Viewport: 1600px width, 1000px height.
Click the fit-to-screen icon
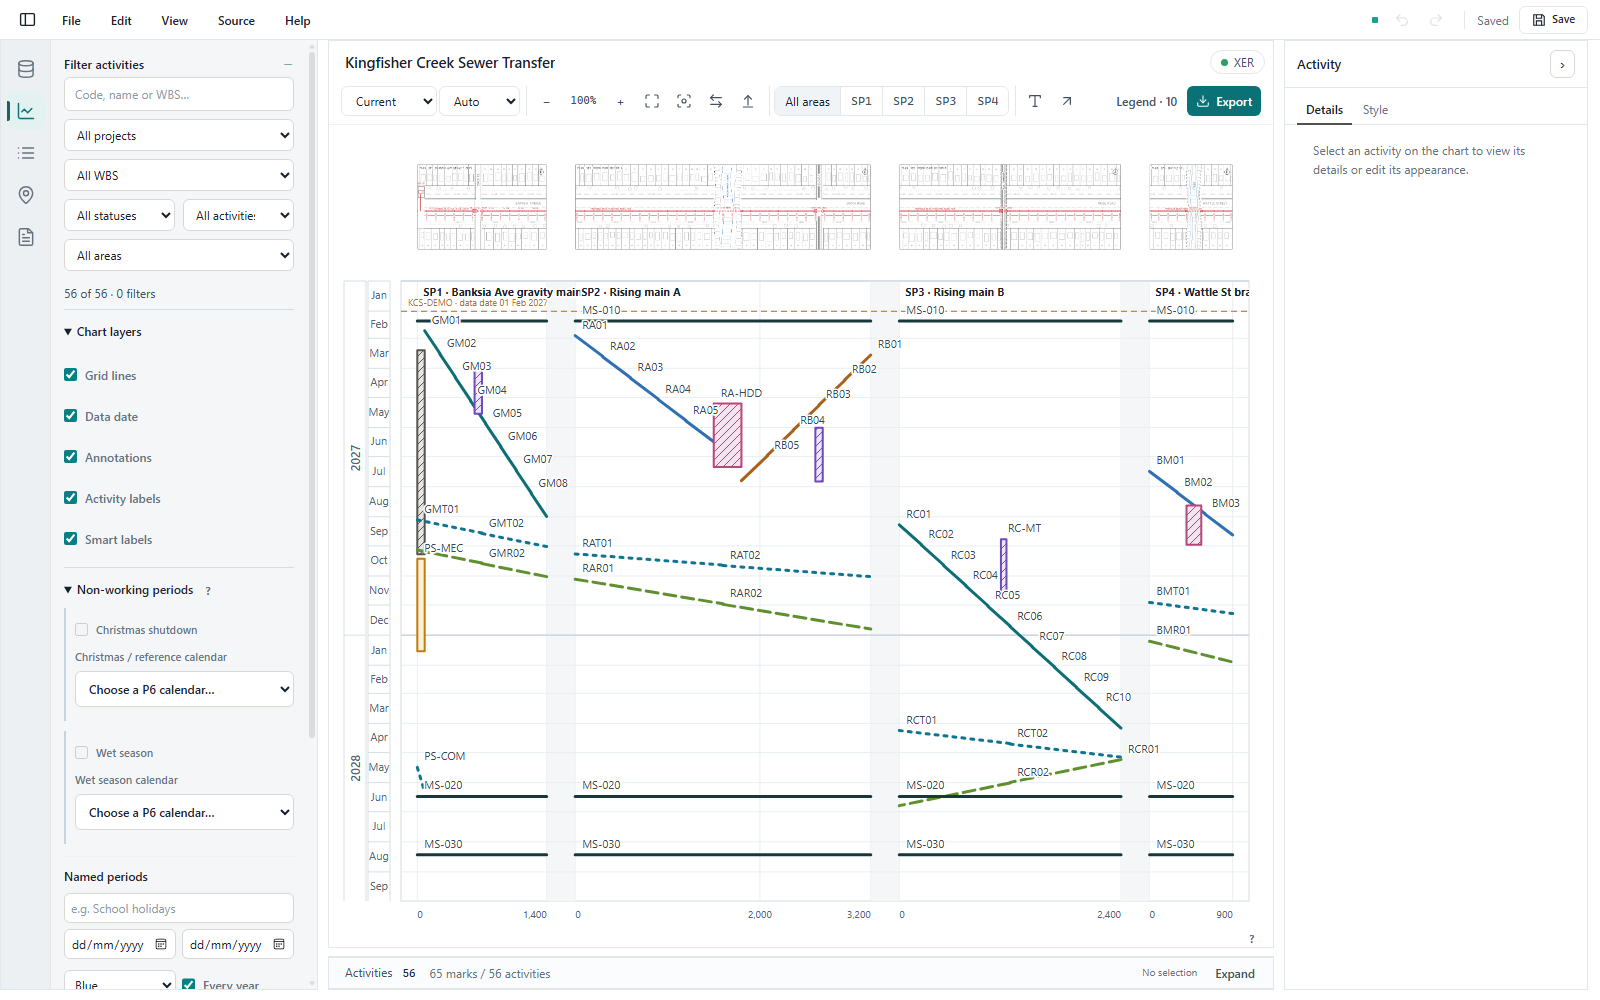pyautogui.click(x=652, y=101)
